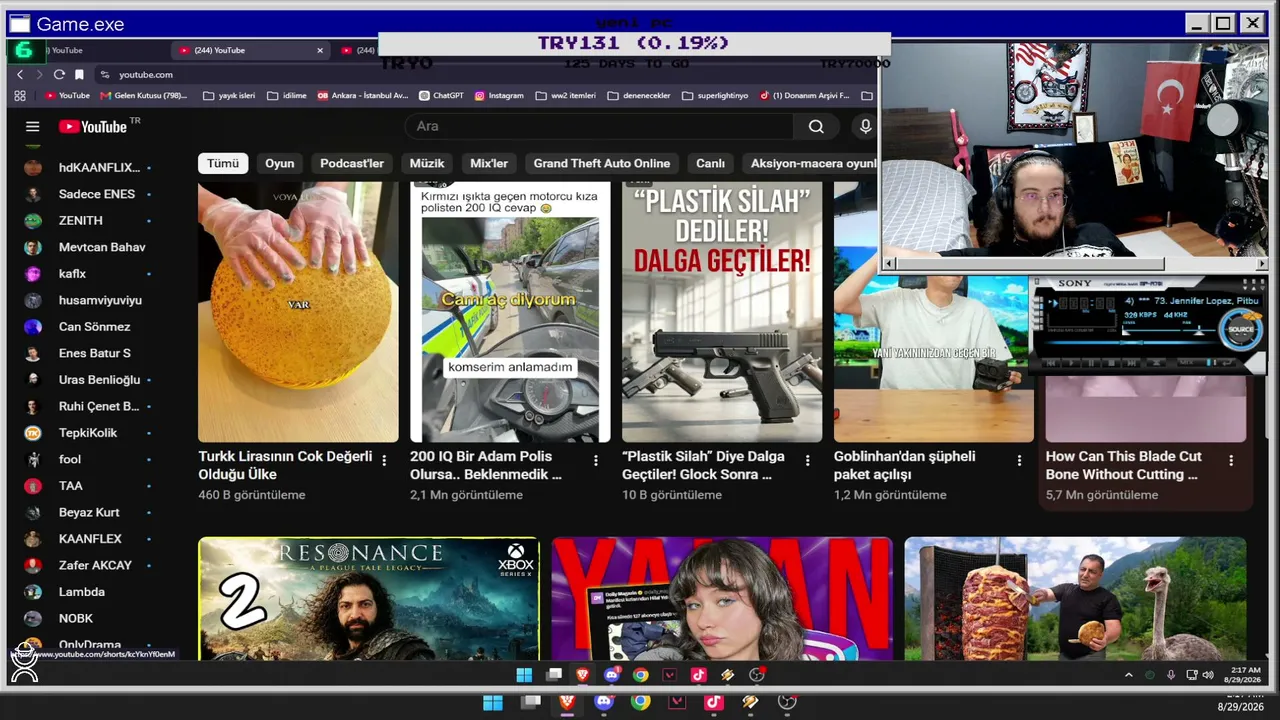Reload the youtube.com page
1280x720 pixels.
(x=59, y=75)
